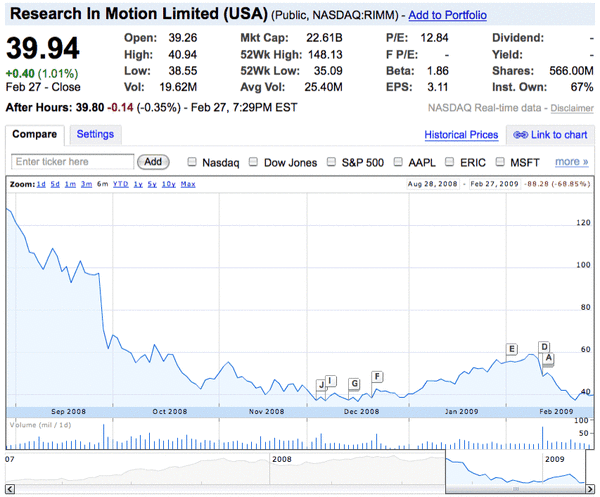Select the 6m zoom option

coord(103,184)
